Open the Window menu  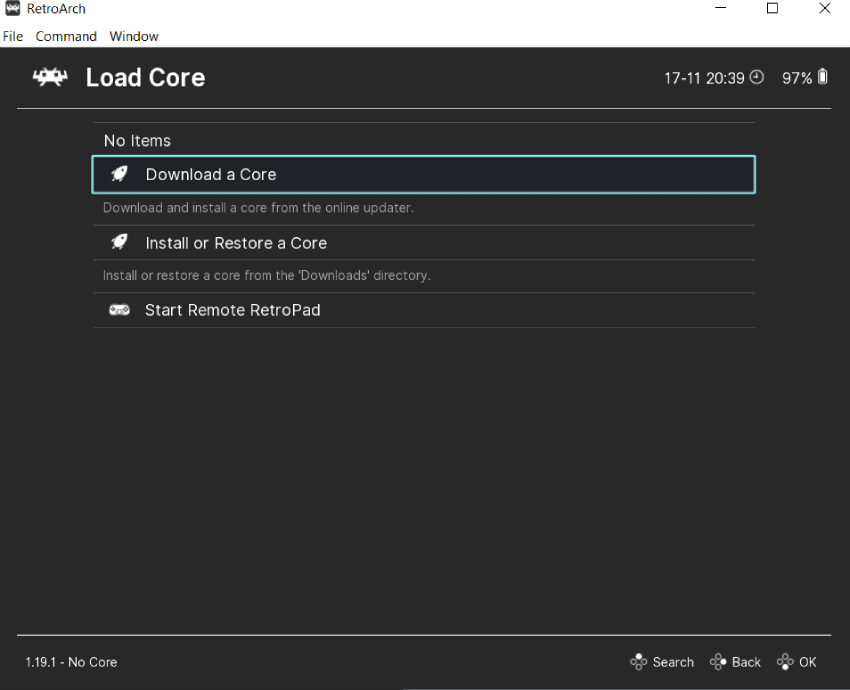134,36
